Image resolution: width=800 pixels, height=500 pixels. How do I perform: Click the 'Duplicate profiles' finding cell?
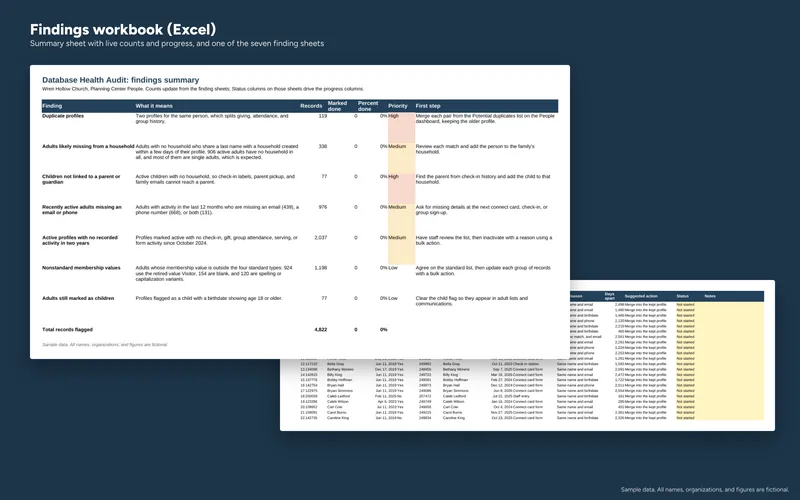tap(63, 116)
